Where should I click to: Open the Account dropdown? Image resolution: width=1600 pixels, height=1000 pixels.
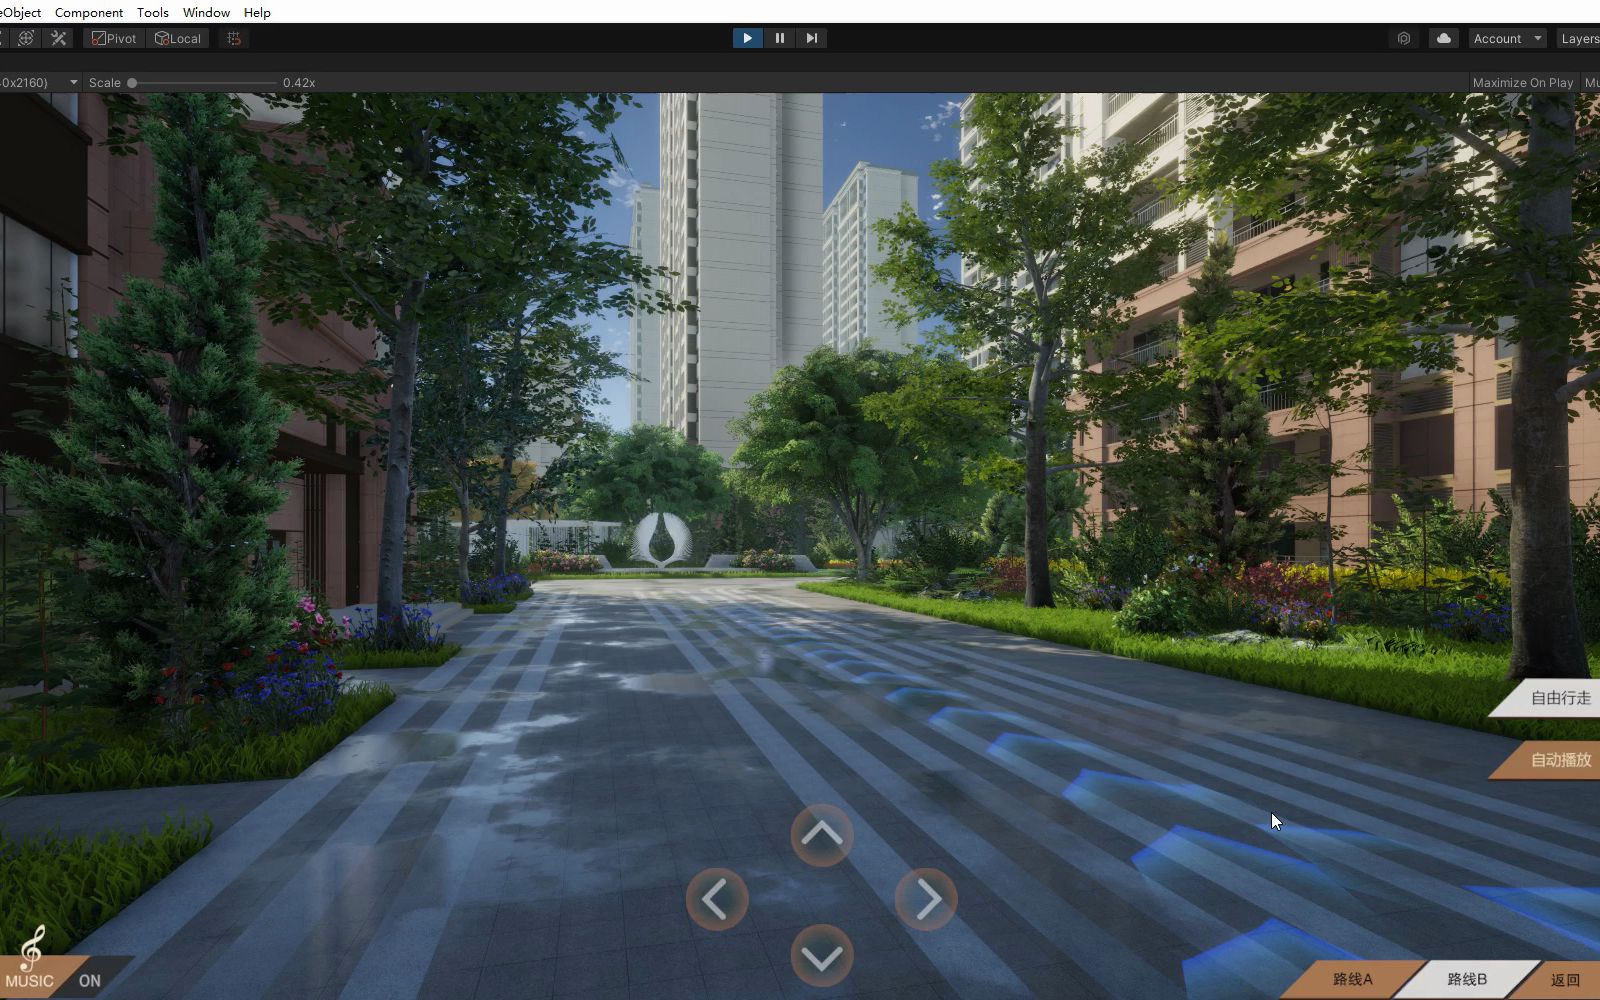tap(1506, 37)
